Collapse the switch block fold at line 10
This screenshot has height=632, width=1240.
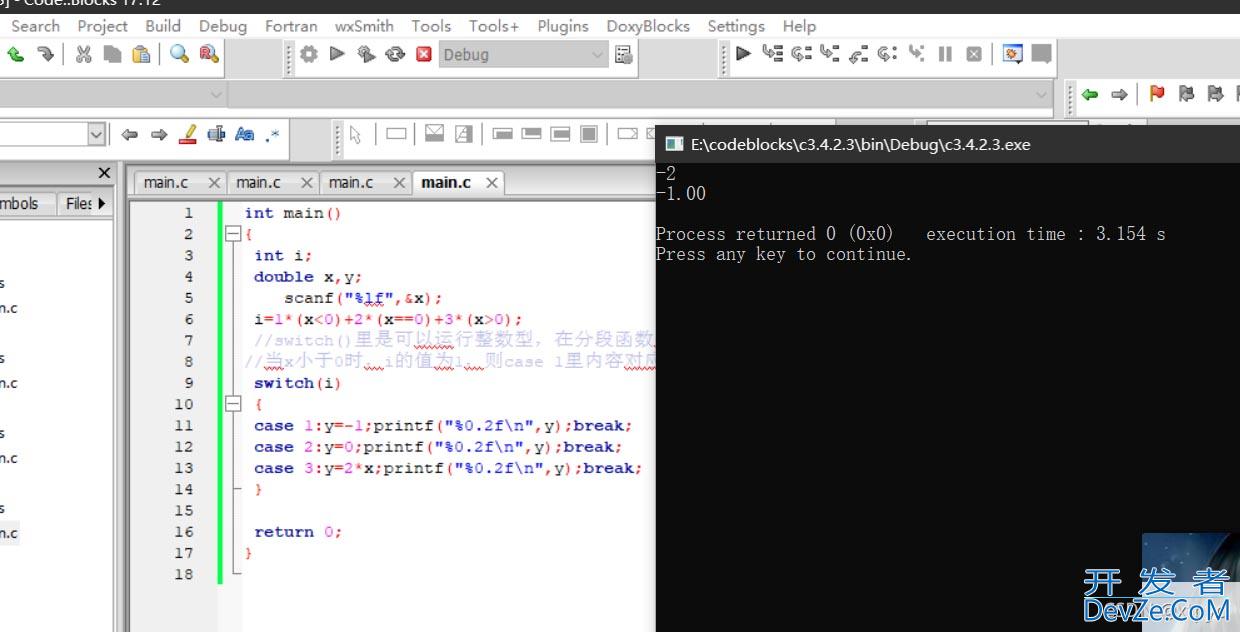pyautogui.click(x=233, y=404)
